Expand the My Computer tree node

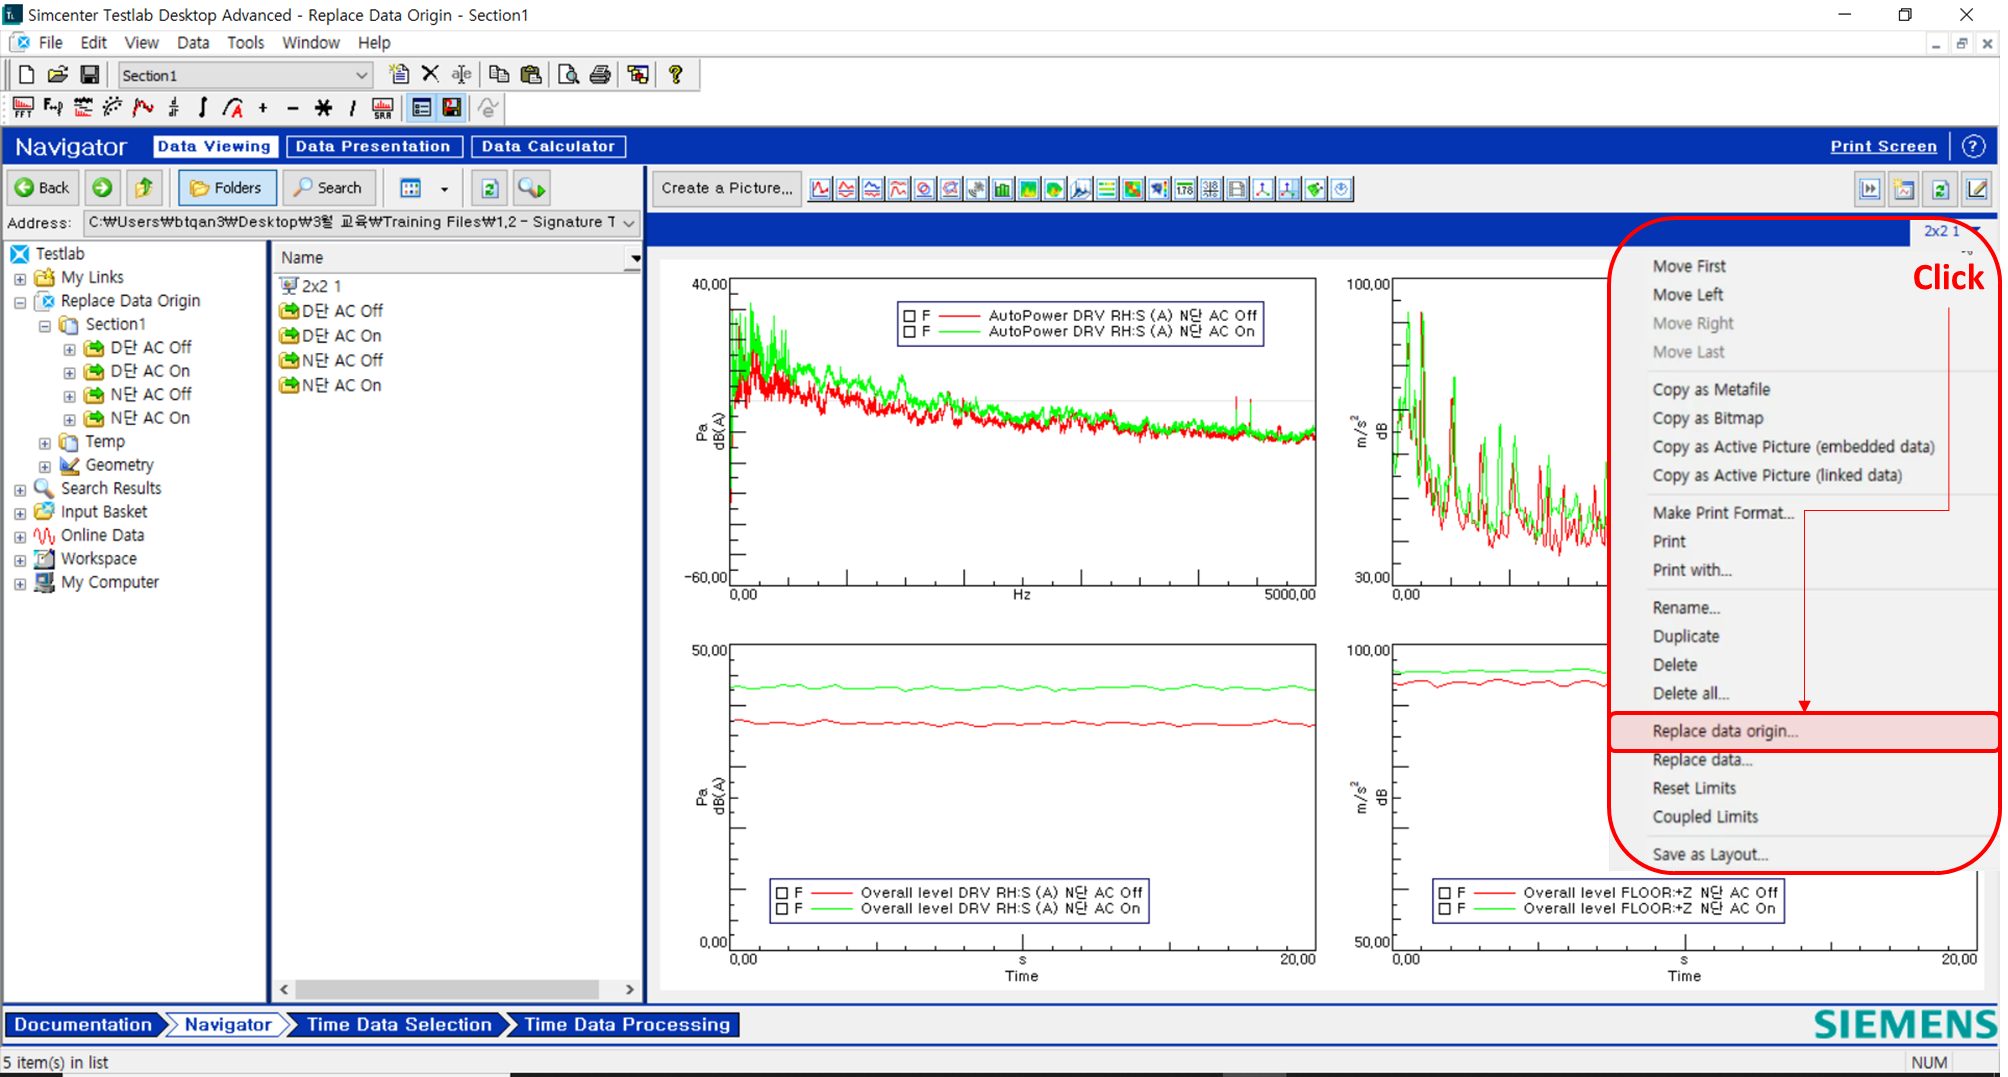tap(20, 584)
